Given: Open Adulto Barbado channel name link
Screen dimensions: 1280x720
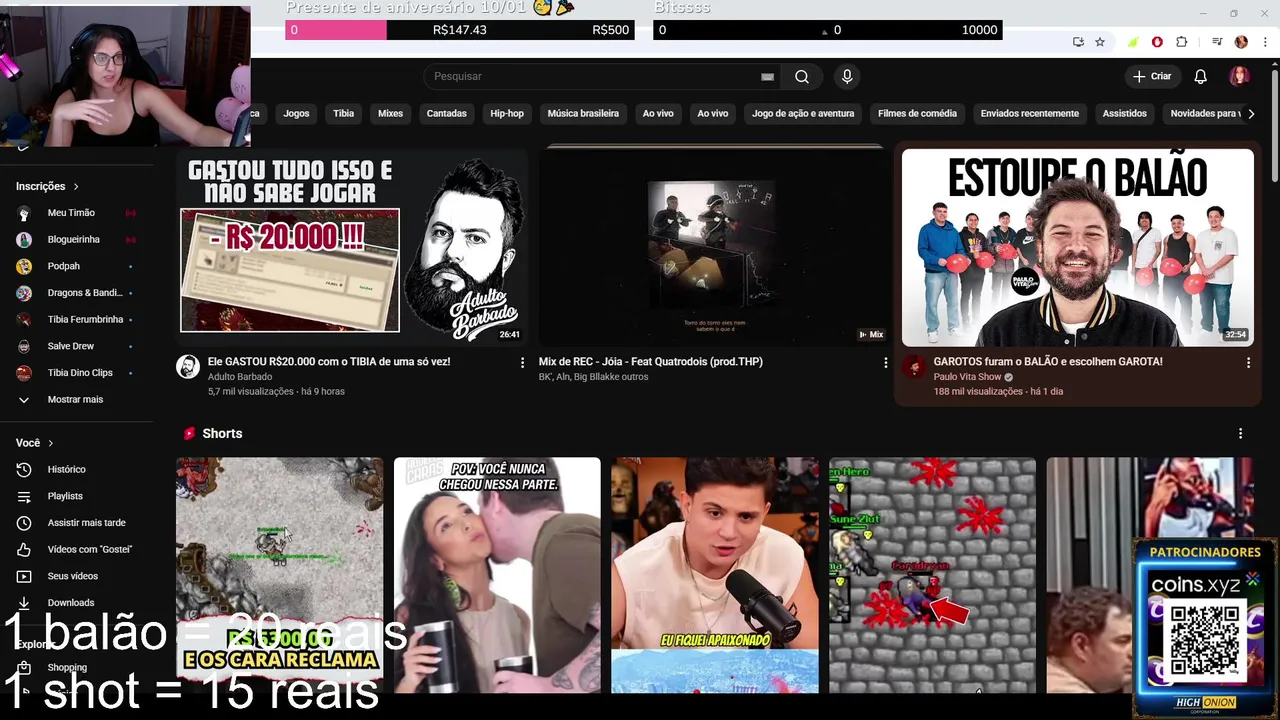Looking at the screenshot, I should [240, 377].
